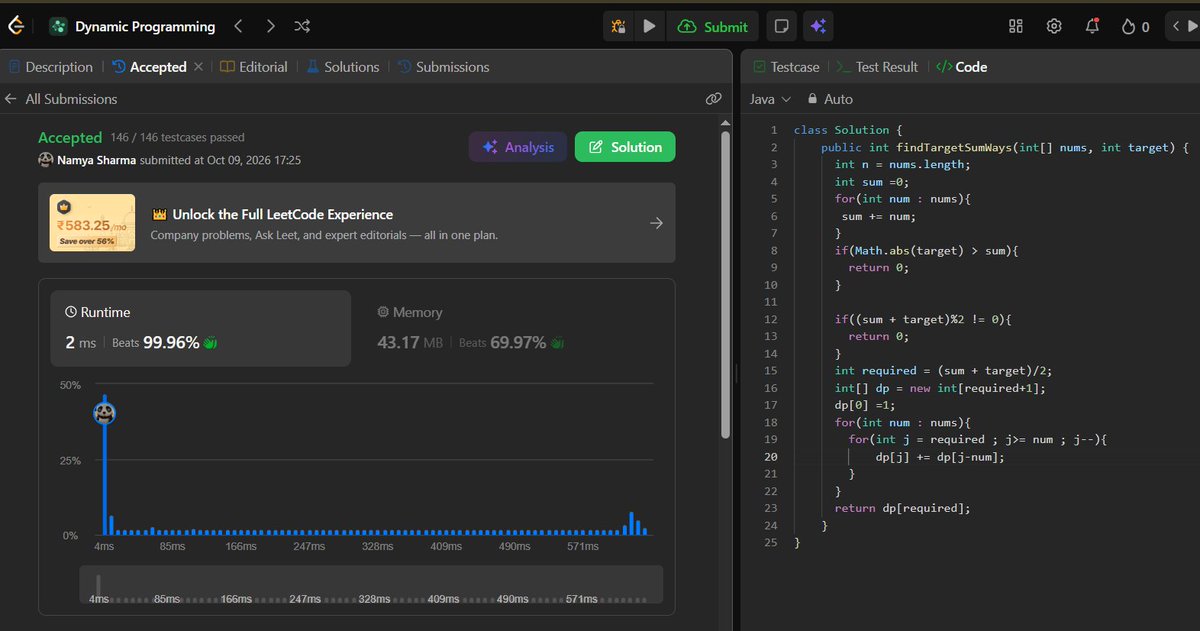Switch to the Submissions tab
Viewport: 1200px width, 631px height.
[x=443, y=67]
